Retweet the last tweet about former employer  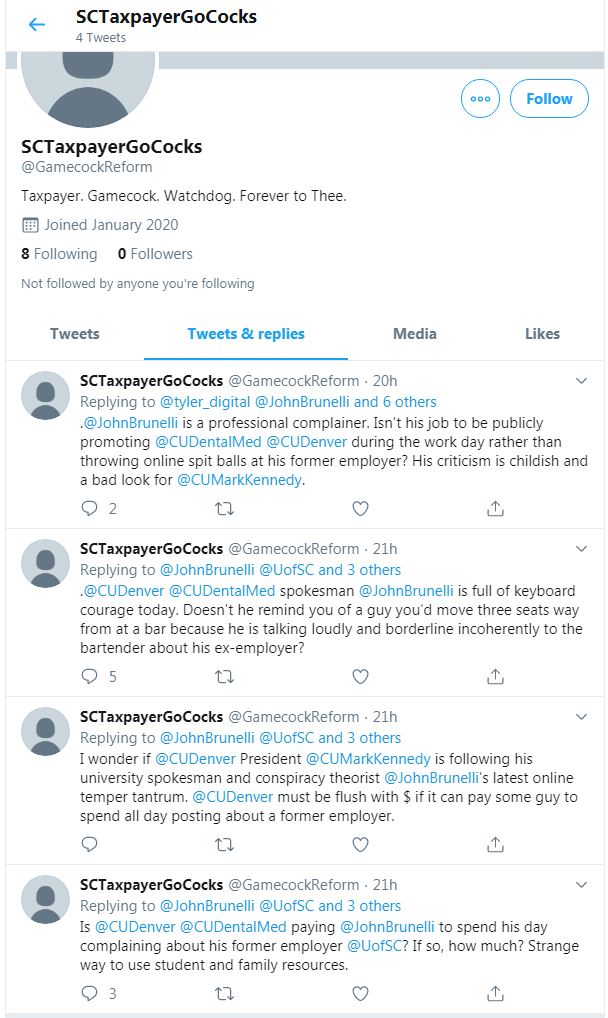point(225,993)
